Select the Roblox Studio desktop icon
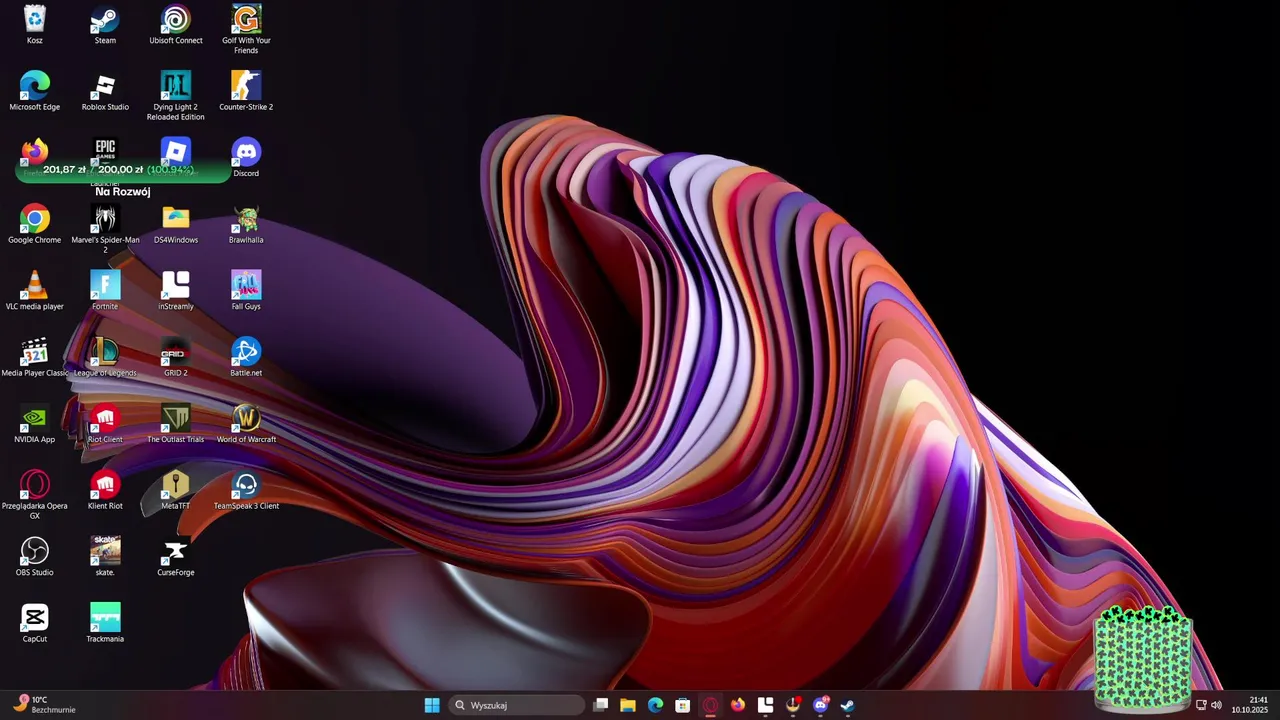 pos(105,92)
